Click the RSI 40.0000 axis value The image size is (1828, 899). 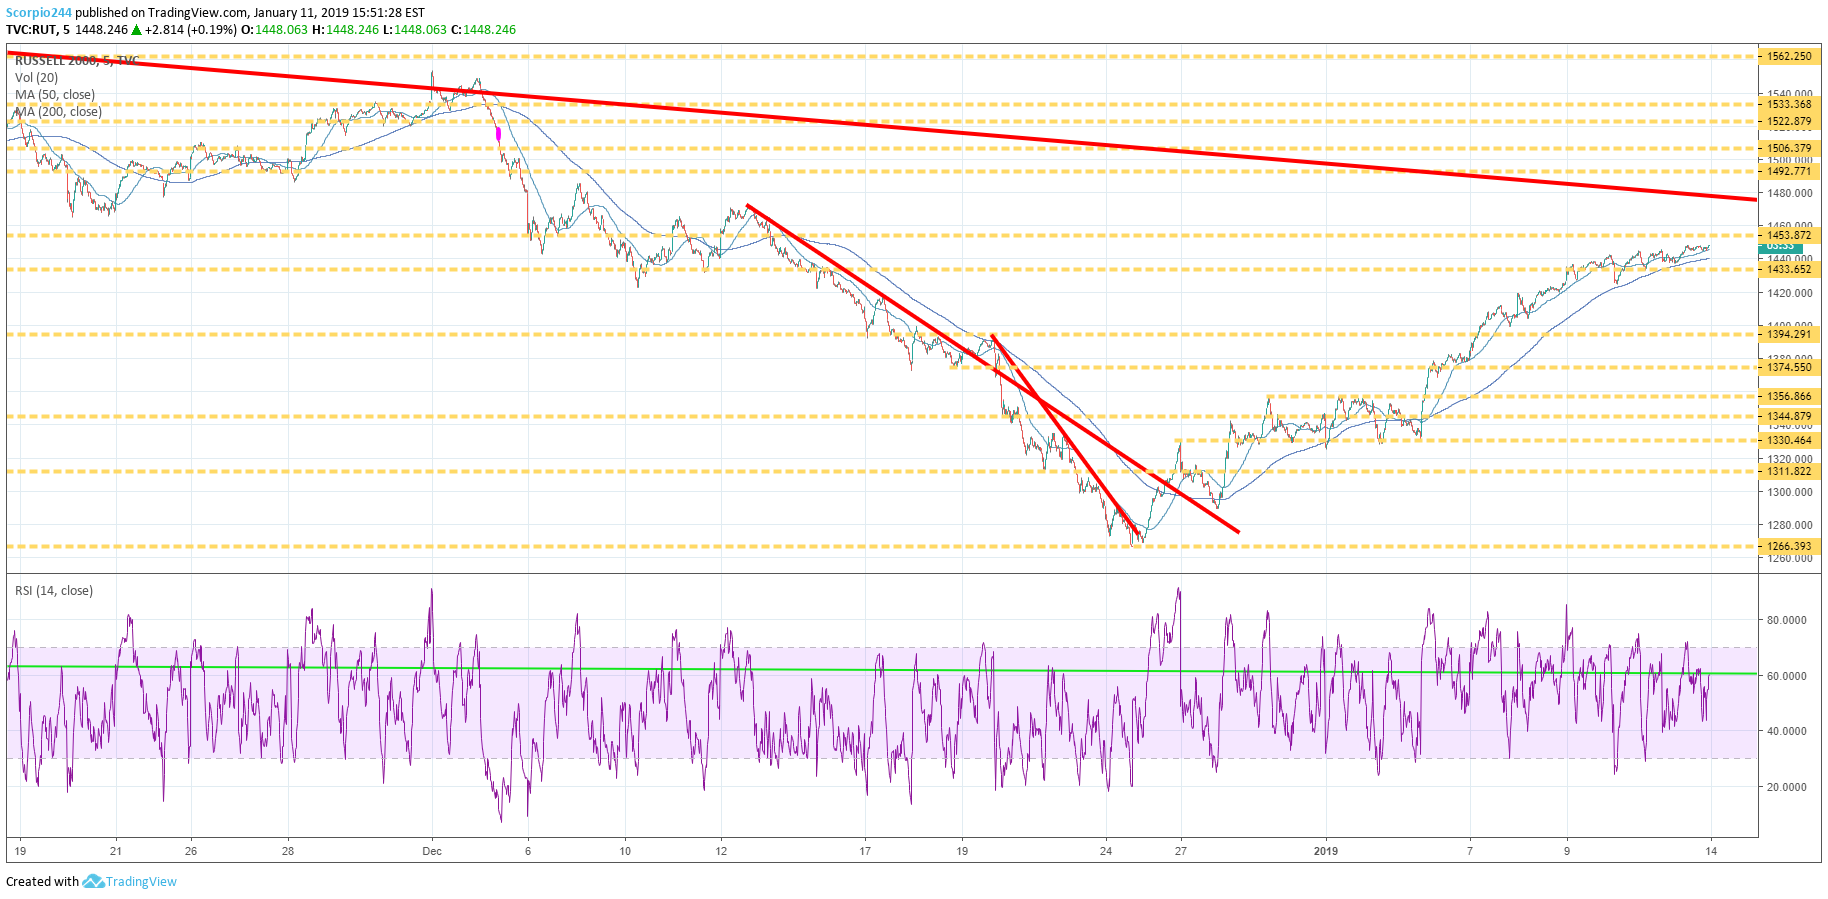pyautogui.click(x=1786, y=731)
